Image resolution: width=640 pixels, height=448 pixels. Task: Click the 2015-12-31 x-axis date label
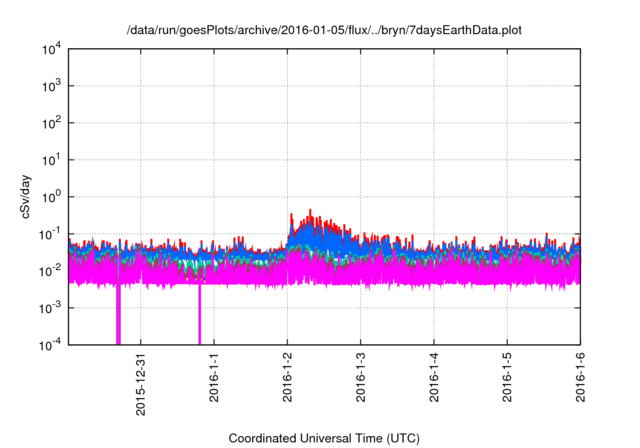point(140,385)
